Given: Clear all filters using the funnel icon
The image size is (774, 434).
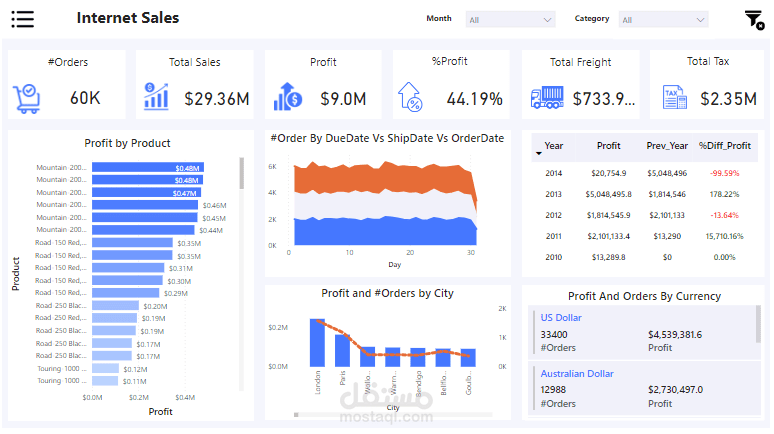Looking at the screenshot, I should pyautogui.click(x=754, y=20).
